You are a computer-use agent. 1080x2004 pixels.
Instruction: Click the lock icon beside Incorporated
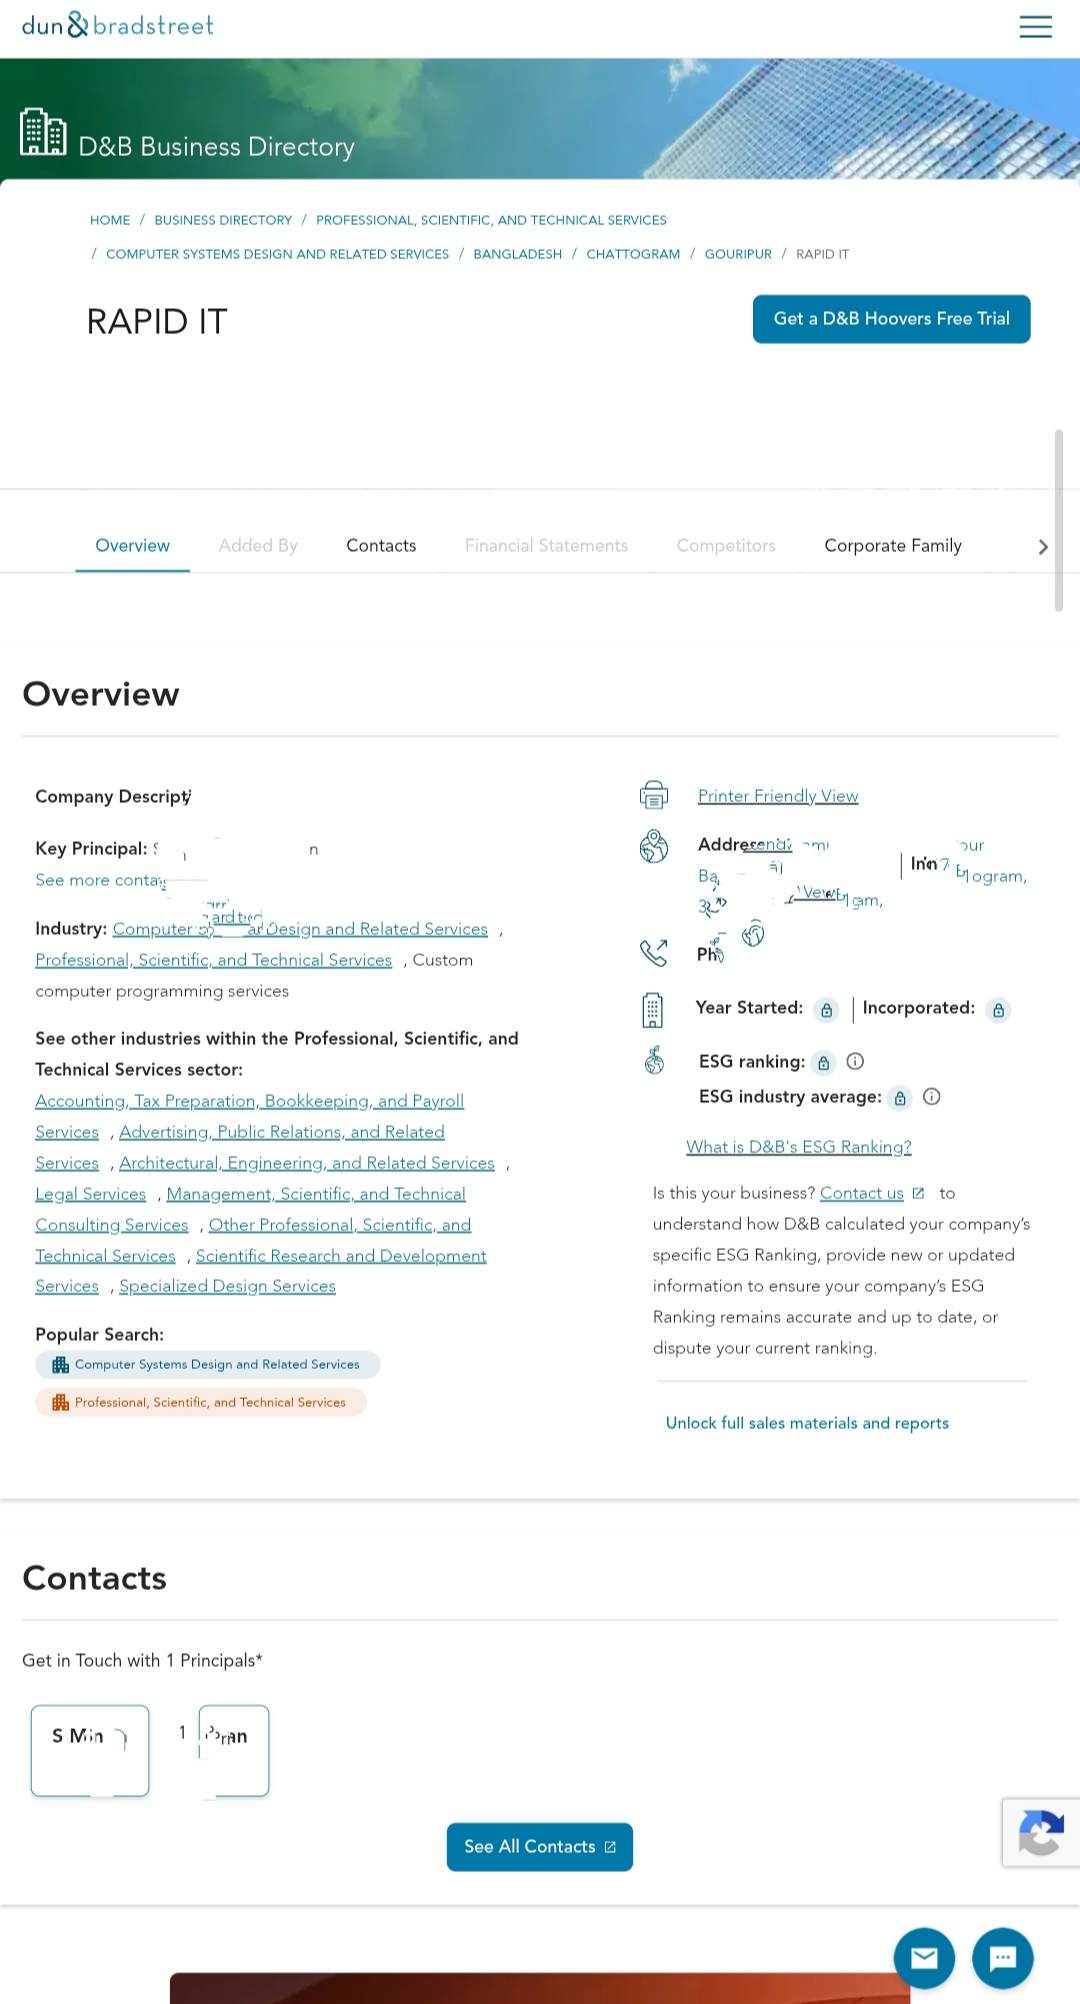point(998,1010)
